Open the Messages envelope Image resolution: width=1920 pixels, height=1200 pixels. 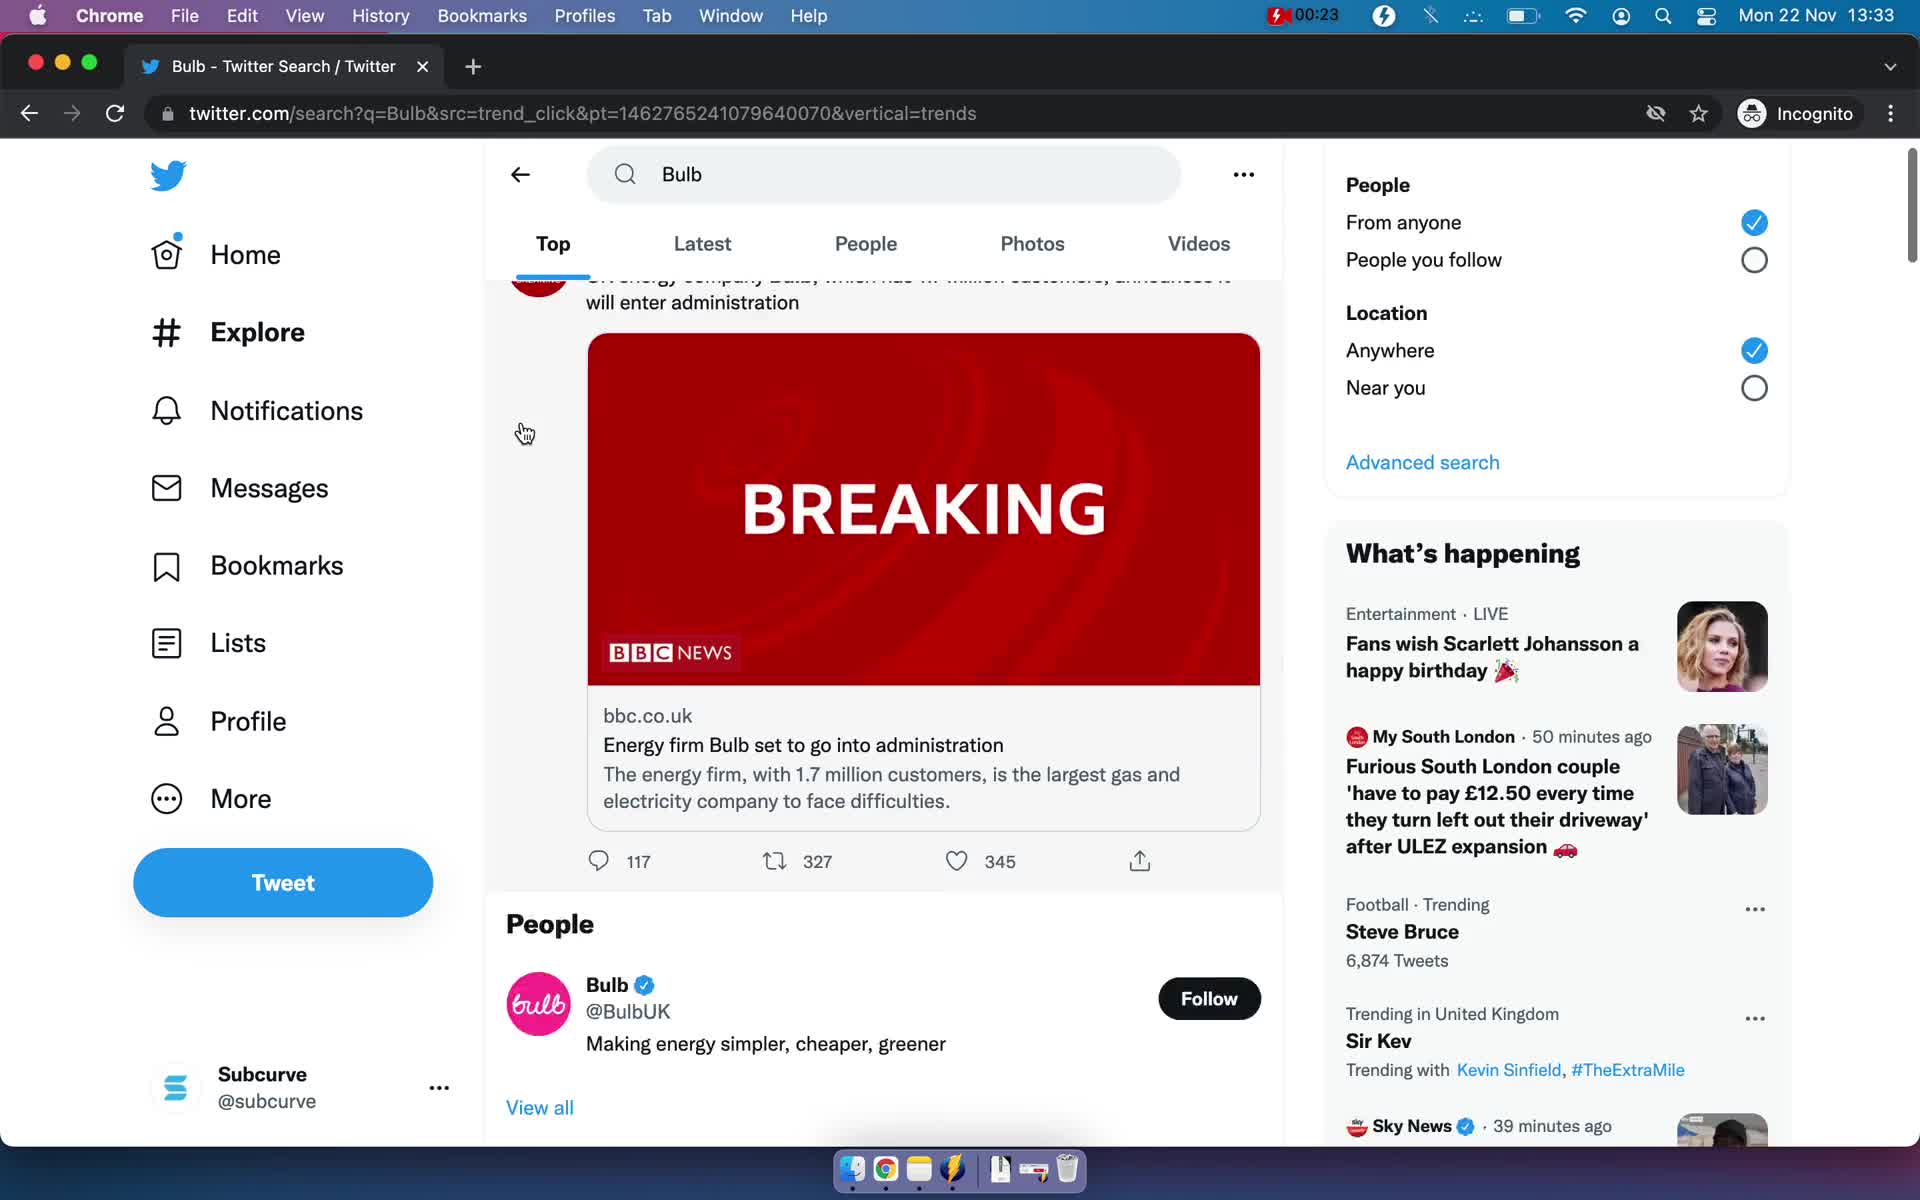239,488
